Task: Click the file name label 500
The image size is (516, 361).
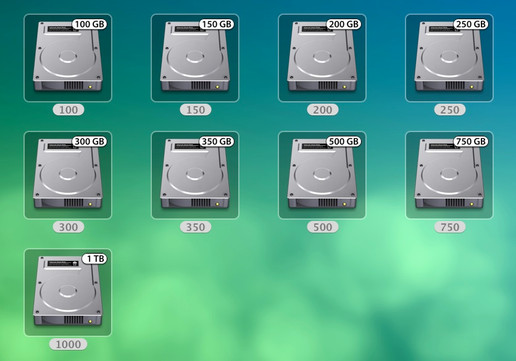Action: (323, 227)
